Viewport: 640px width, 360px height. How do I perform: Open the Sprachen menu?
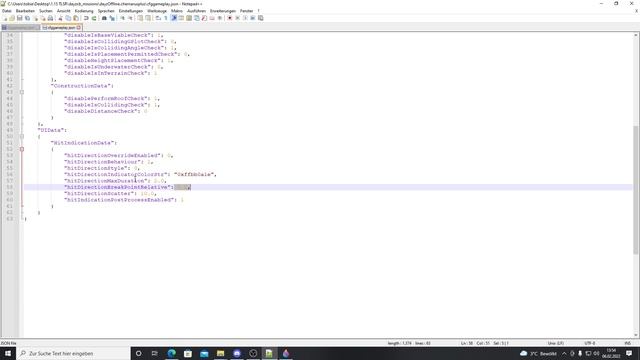(x=106, y=11)
